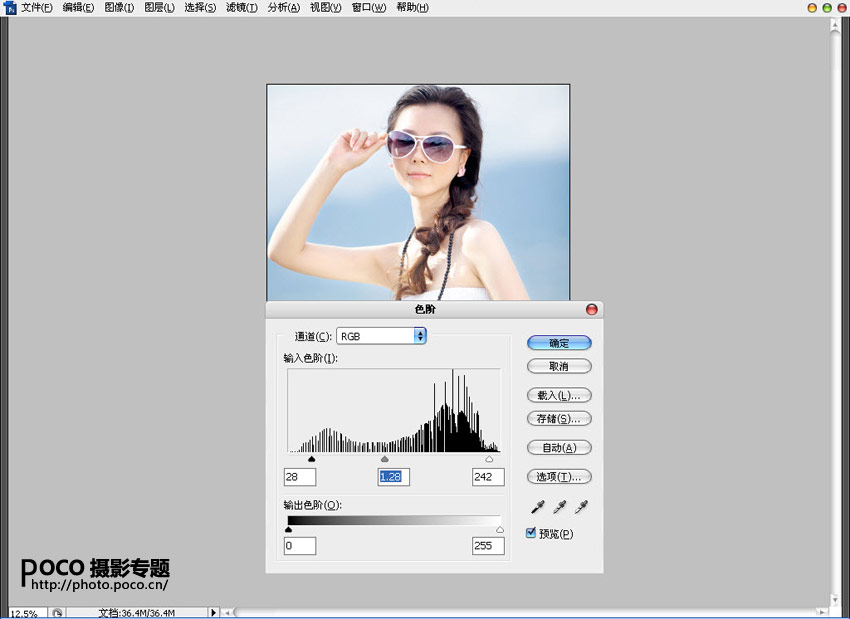Click the 载入(L)... load button

click(x=559, y=395)
